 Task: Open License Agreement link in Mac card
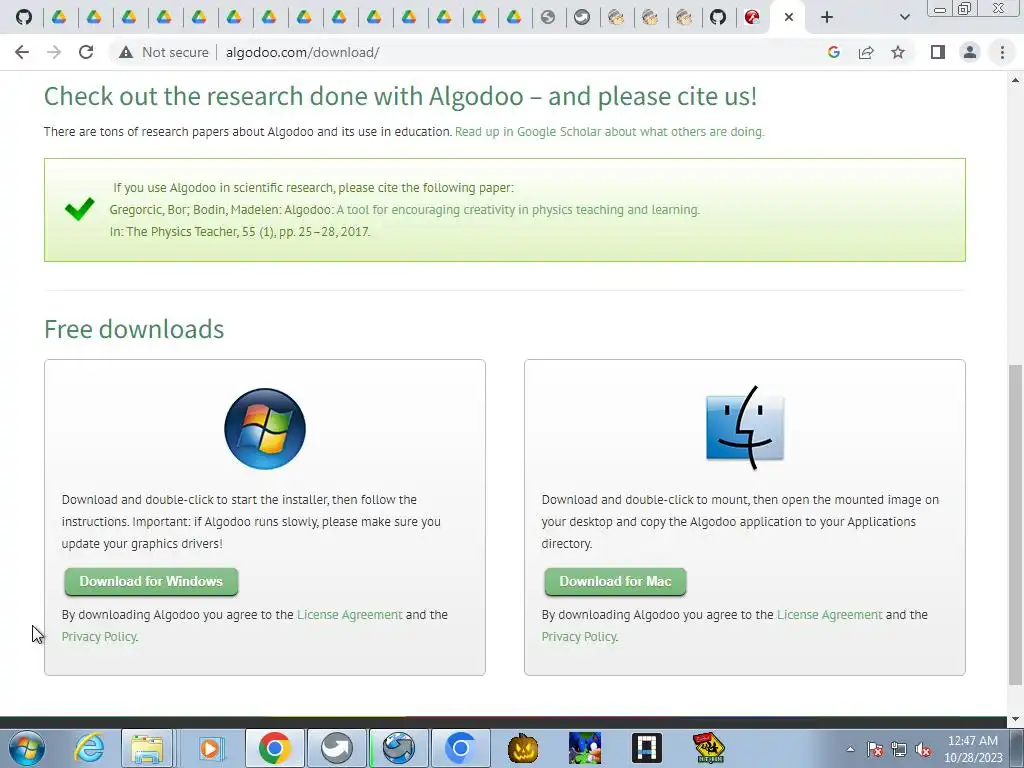829,615
